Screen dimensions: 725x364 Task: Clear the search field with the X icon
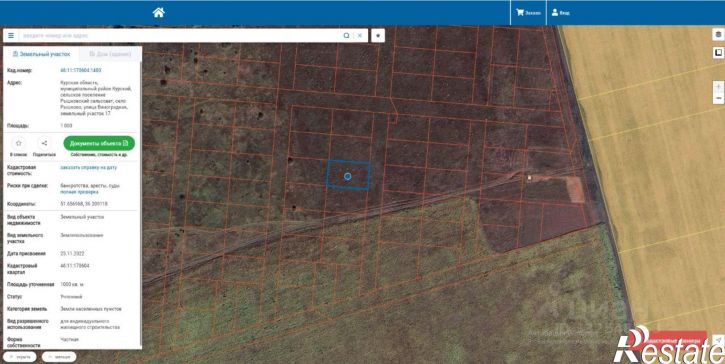tap(360, 36)
